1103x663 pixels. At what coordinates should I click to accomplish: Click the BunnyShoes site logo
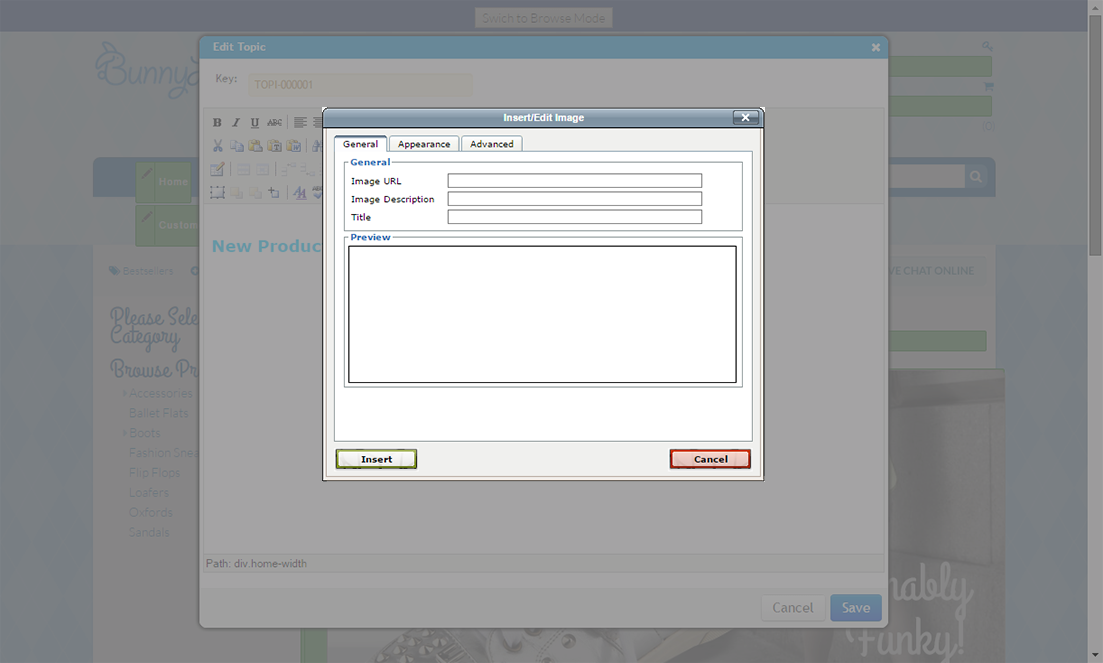(147, 70)
